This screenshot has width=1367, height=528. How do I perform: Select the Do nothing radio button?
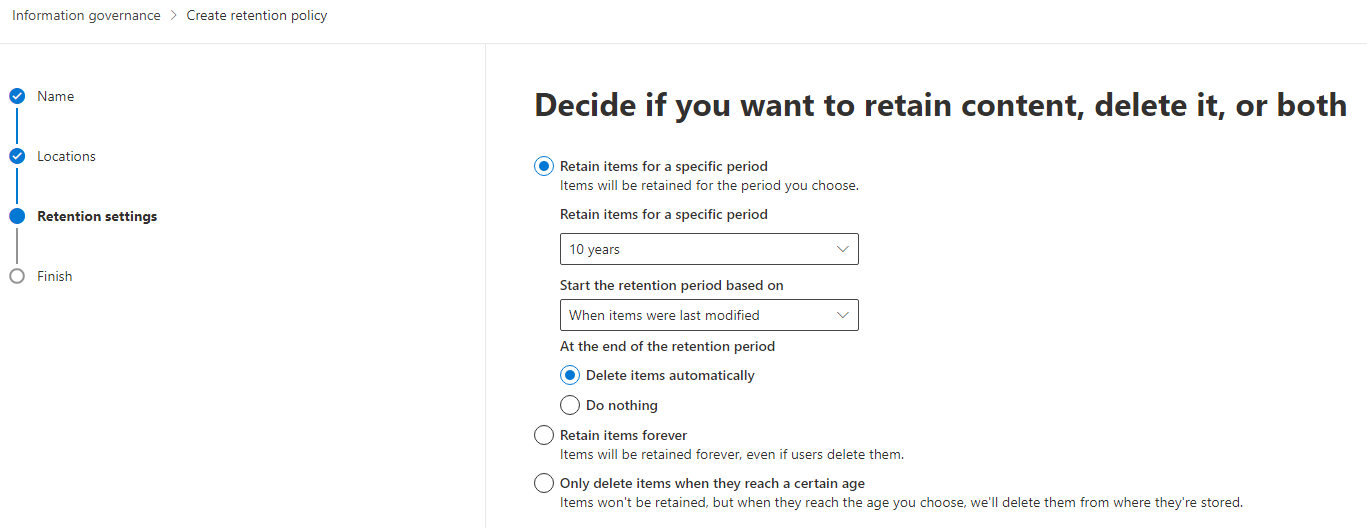tap(570, 405)
